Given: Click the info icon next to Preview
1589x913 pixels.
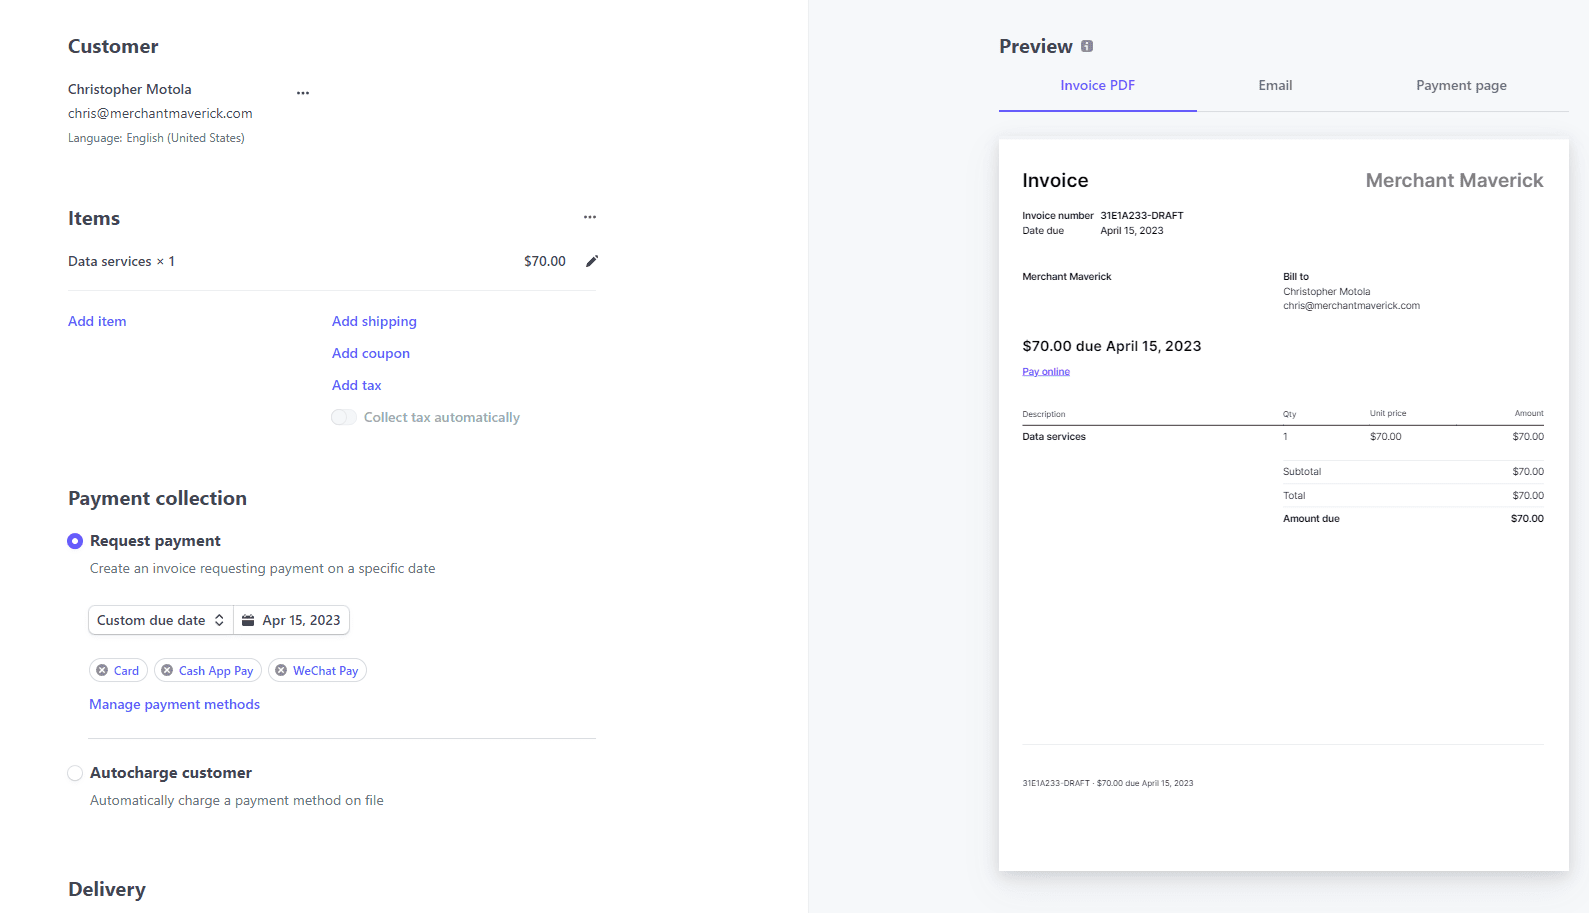Looking at the screenshot, I should pos(1087,45).
